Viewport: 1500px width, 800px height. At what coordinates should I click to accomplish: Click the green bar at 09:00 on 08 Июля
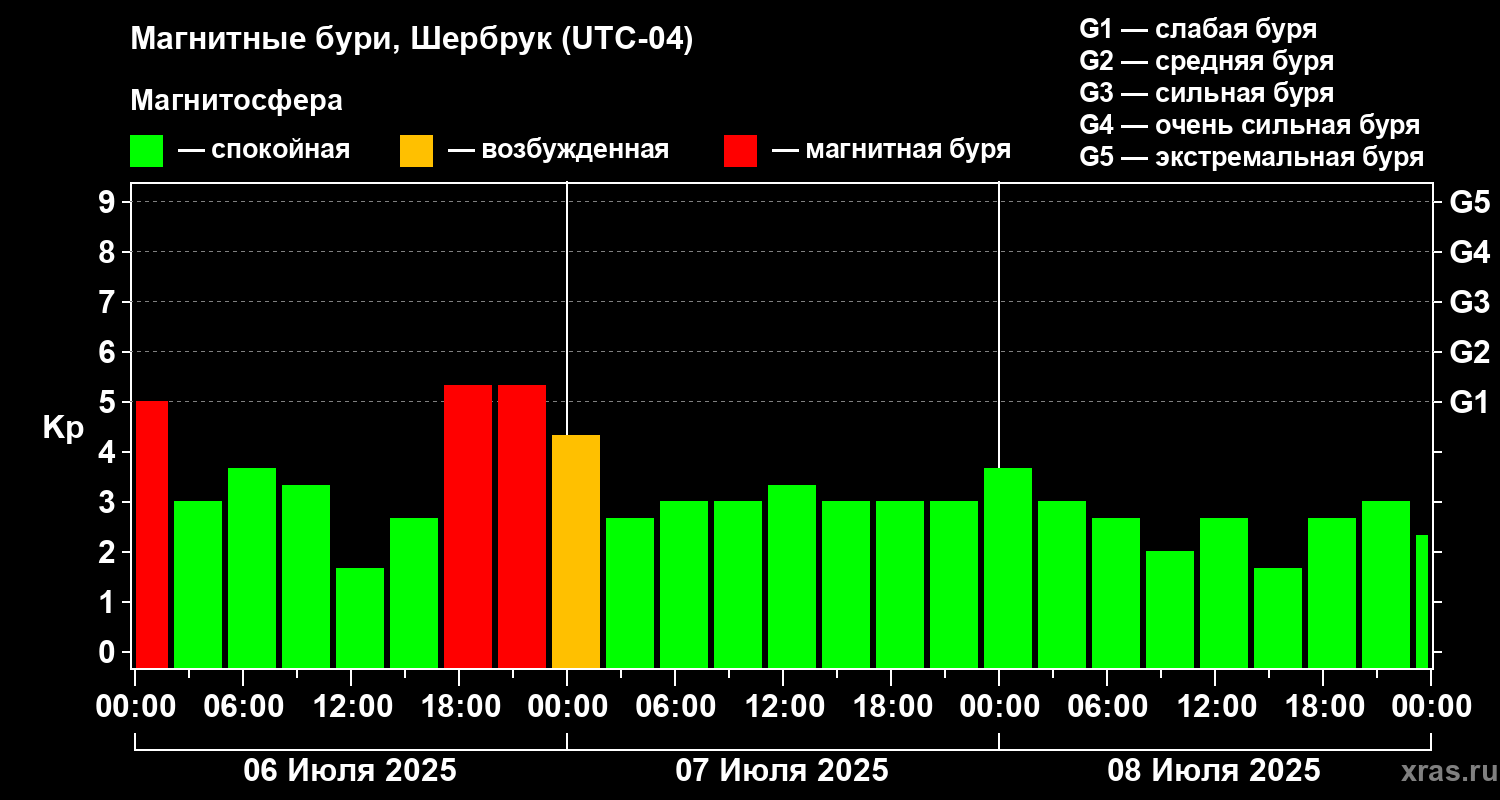click(1170, 609)
